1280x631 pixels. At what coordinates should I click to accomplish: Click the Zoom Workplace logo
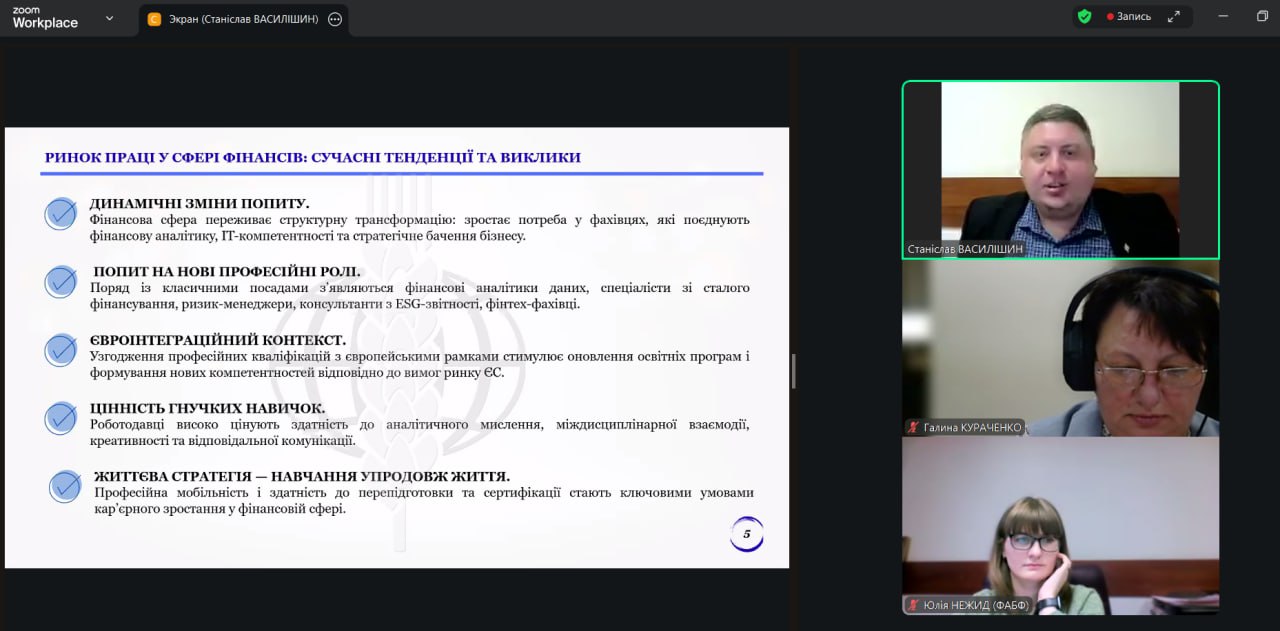tap(45, 17)
